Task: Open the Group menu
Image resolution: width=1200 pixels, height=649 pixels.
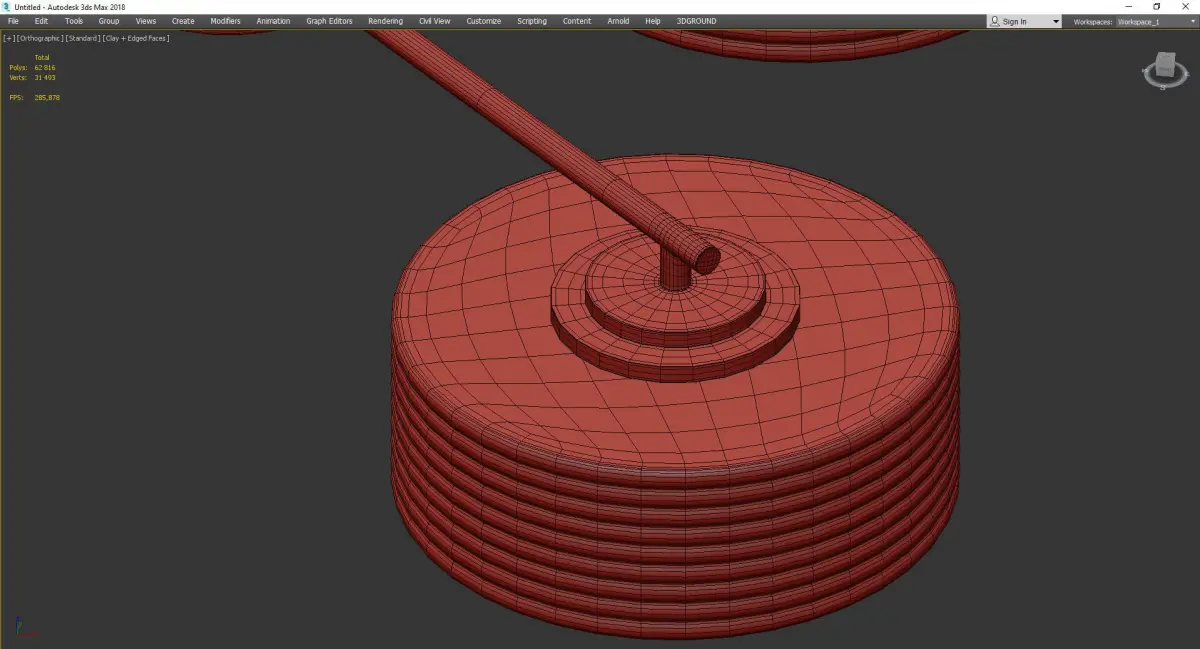Action: (108, 21)
